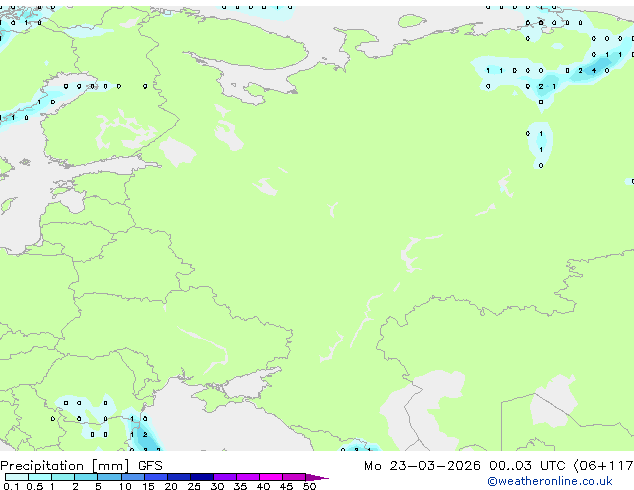The height and width of the screenshot is (490, 634).
Task: Pick the legend swatch between 0.1 and 0.5
Action: (x=17, y=477)
